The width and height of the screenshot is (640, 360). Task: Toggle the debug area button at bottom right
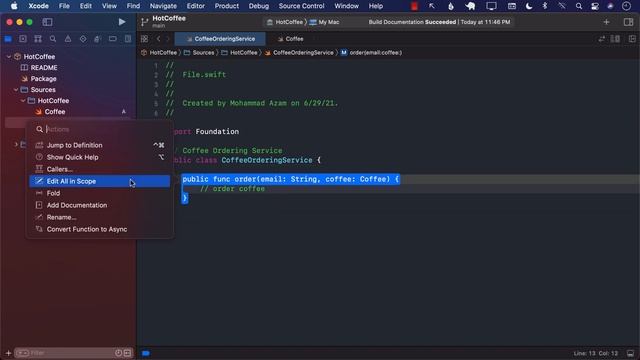point(631,353)
